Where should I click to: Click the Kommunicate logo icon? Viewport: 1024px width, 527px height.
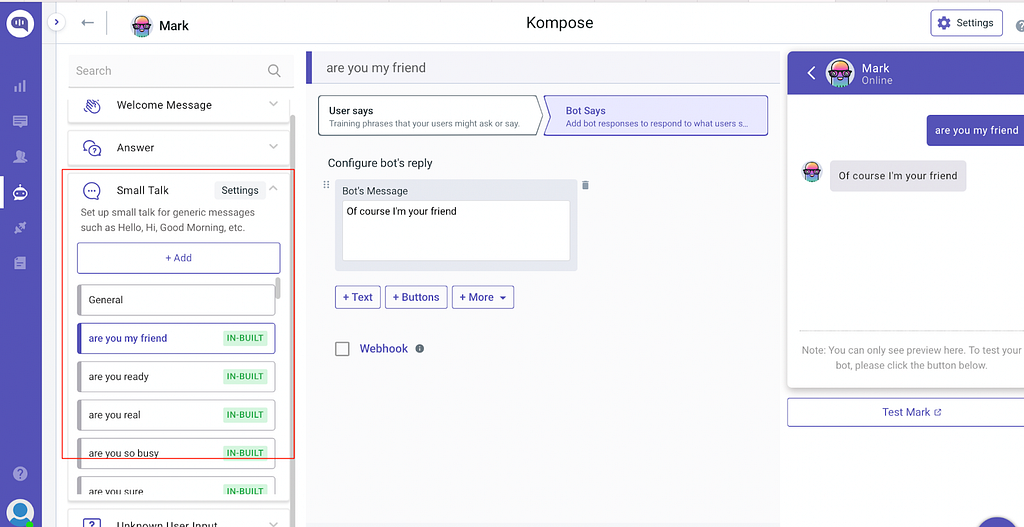coord(20,24)
